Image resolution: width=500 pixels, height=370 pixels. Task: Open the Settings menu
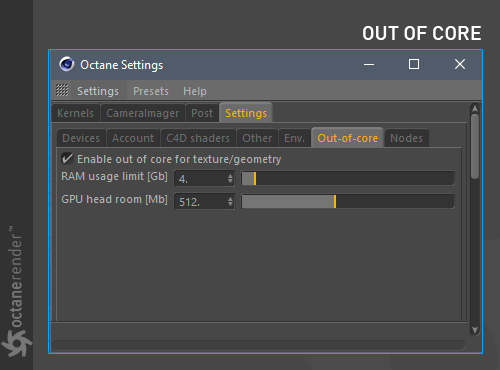(x=98, y=91)
